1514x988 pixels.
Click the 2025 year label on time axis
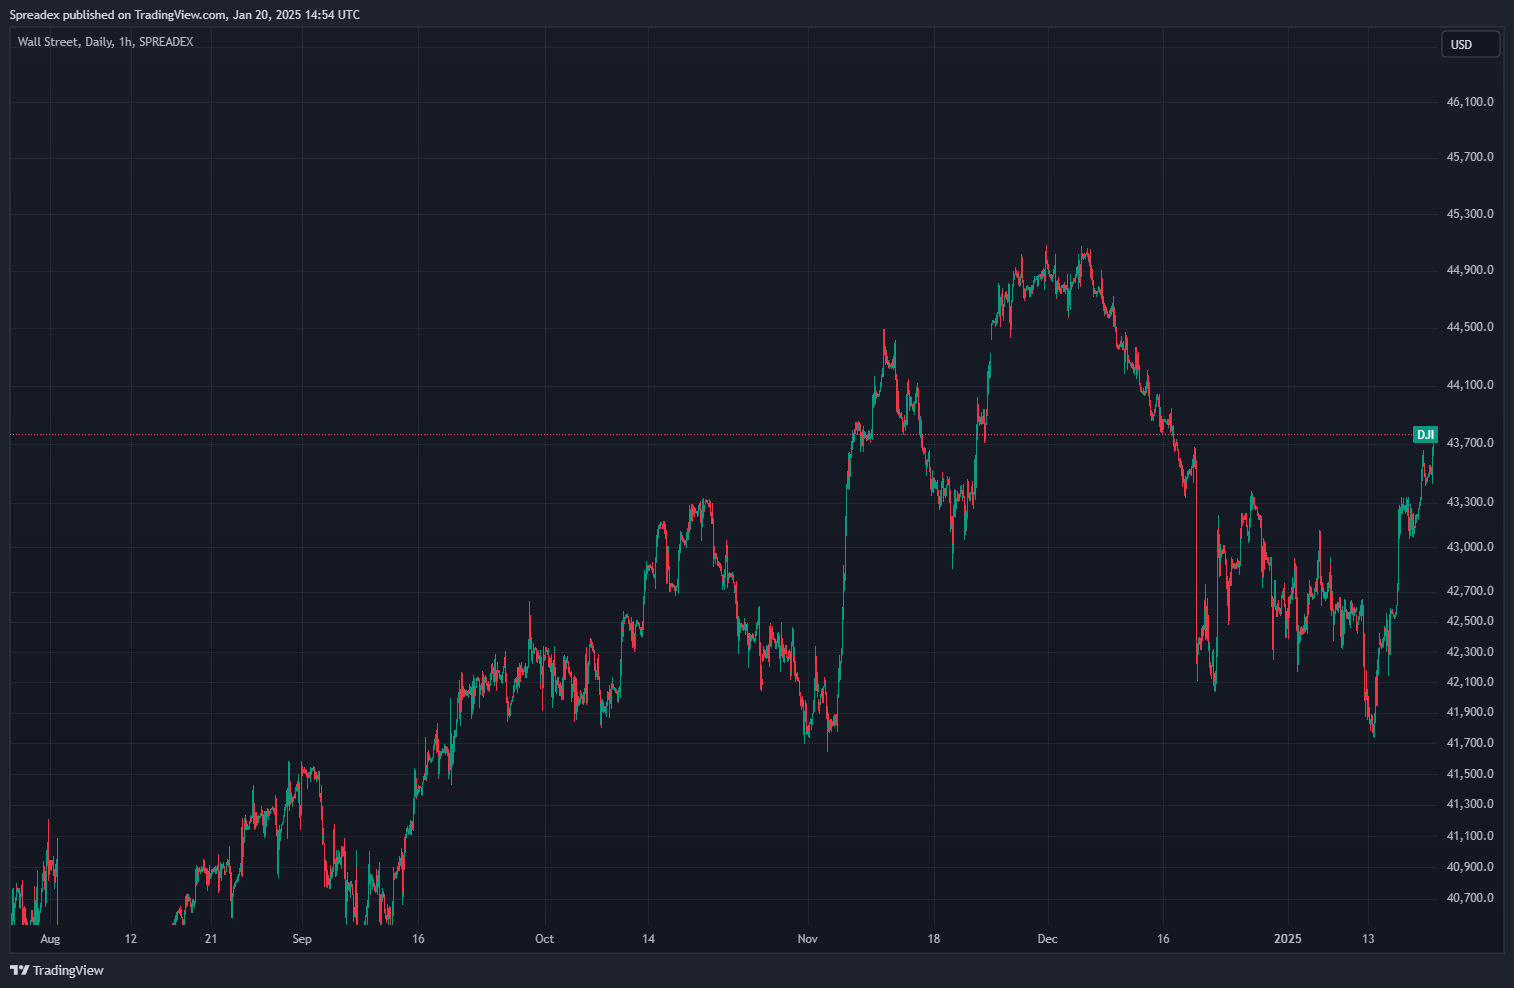[x=1288, y=939]
